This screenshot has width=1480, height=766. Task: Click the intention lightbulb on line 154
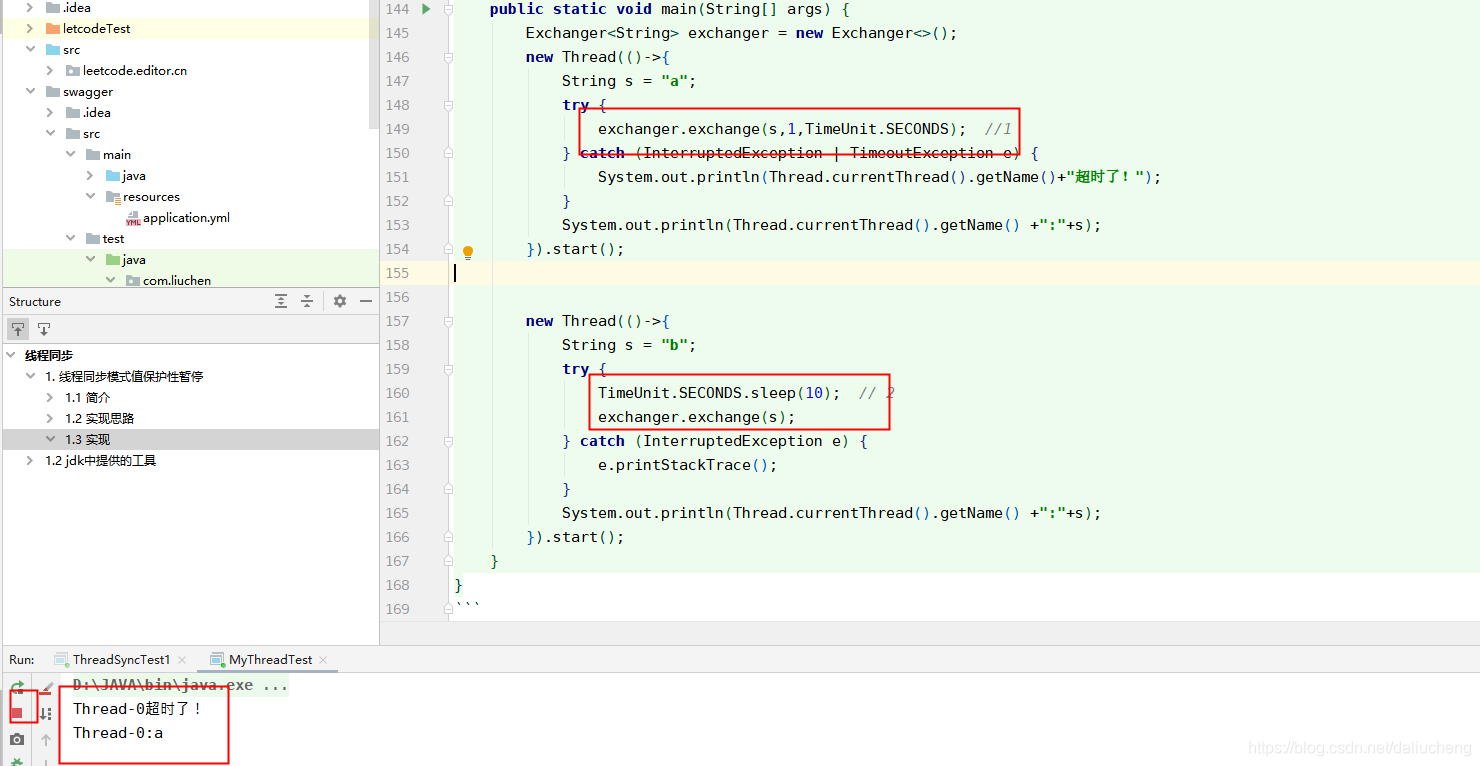point(467,252)
